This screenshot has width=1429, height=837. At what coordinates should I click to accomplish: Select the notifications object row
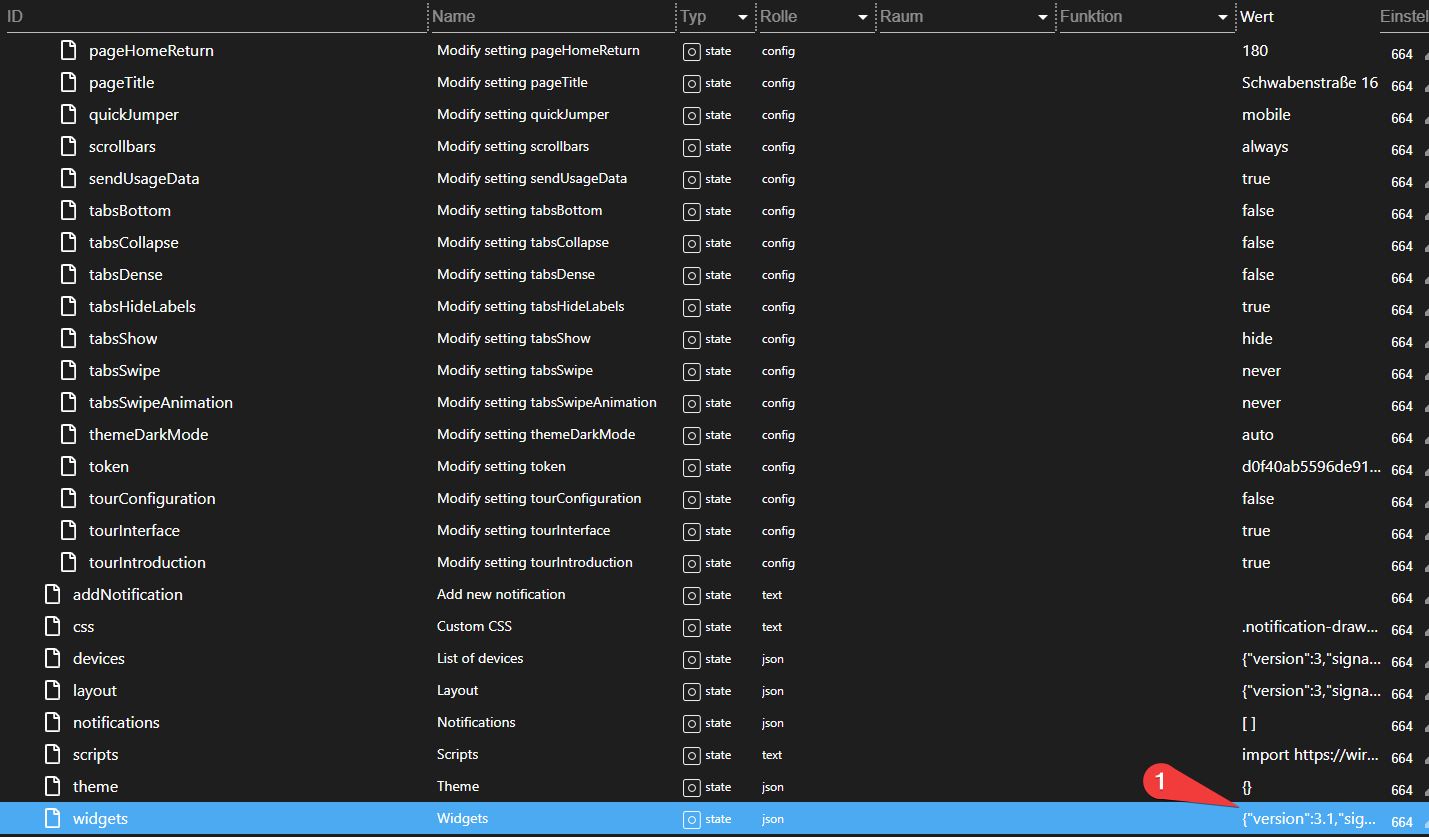coord(714,722)
